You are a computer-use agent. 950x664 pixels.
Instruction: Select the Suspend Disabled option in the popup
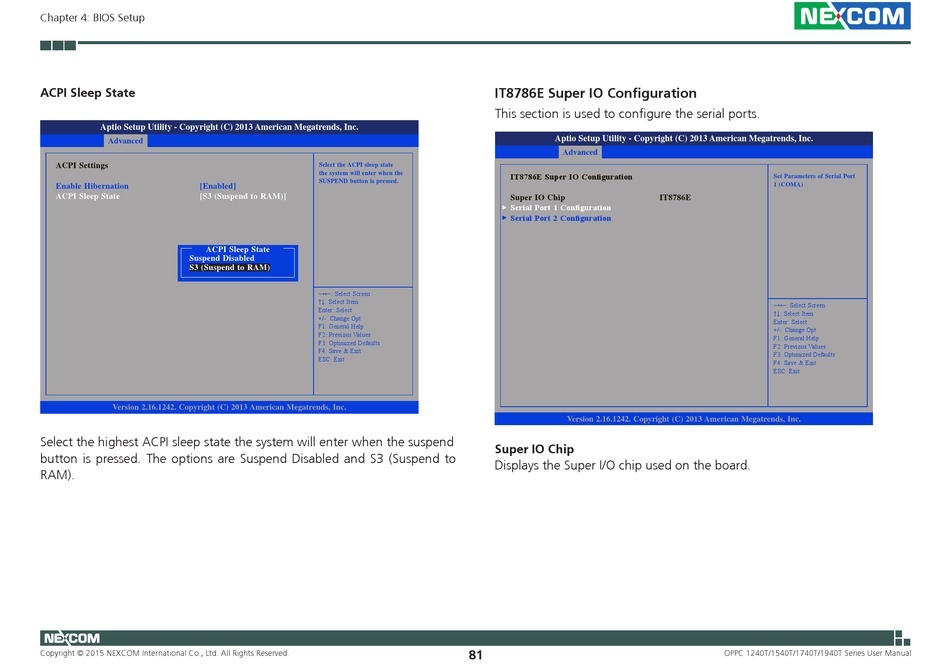[x=222, y=258]
